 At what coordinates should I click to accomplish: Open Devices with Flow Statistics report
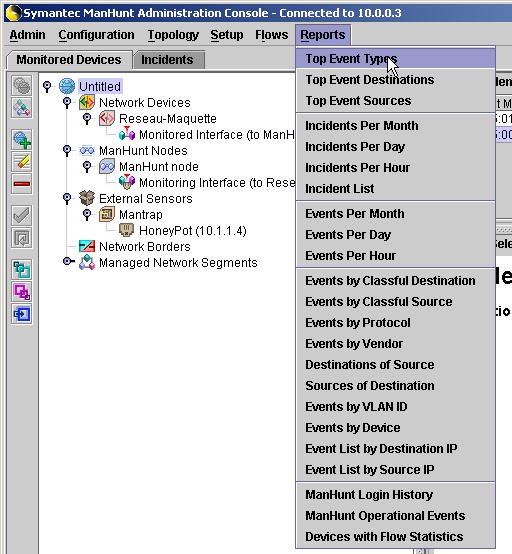pyautogui.click(x=395, y=537)
